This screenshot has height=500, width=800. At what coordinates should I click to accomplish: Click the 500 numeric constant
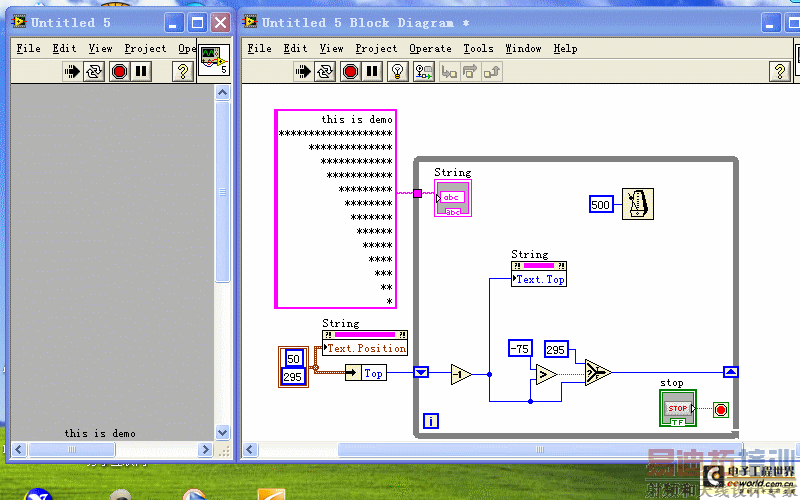600,205
